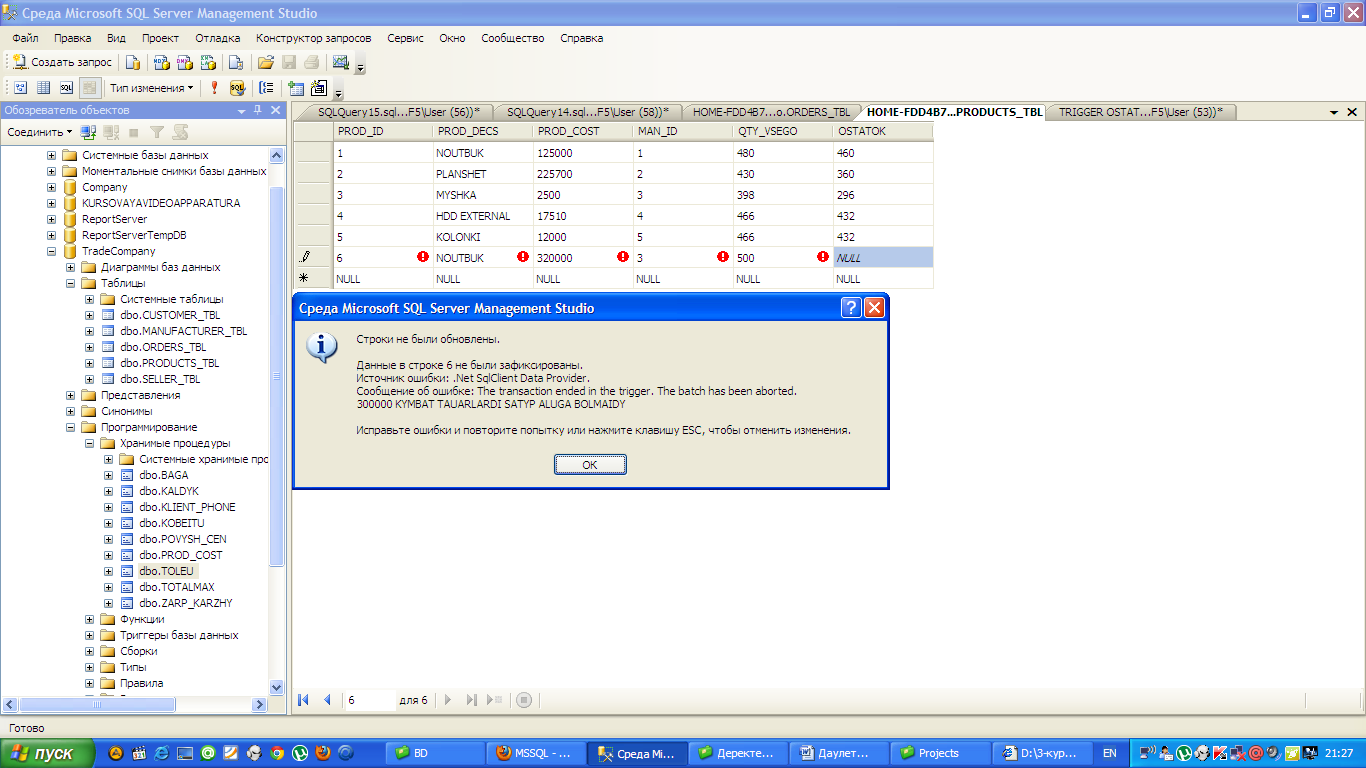Click the MDX query icon
Screen dimensions: 1366x768
coord(161,62)
